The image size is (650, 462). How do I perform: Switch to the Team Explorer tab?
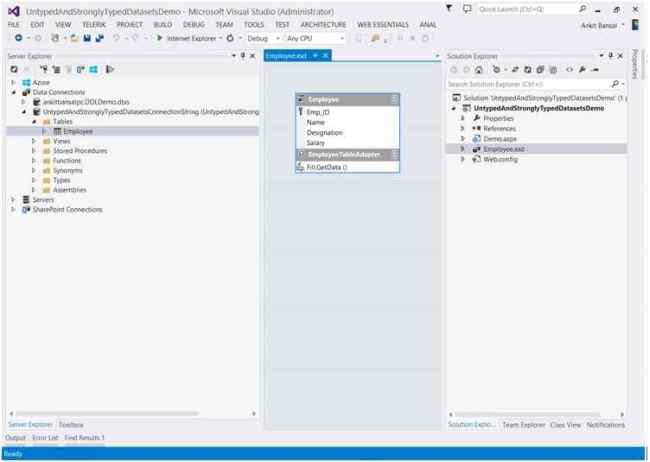[524, 425]
